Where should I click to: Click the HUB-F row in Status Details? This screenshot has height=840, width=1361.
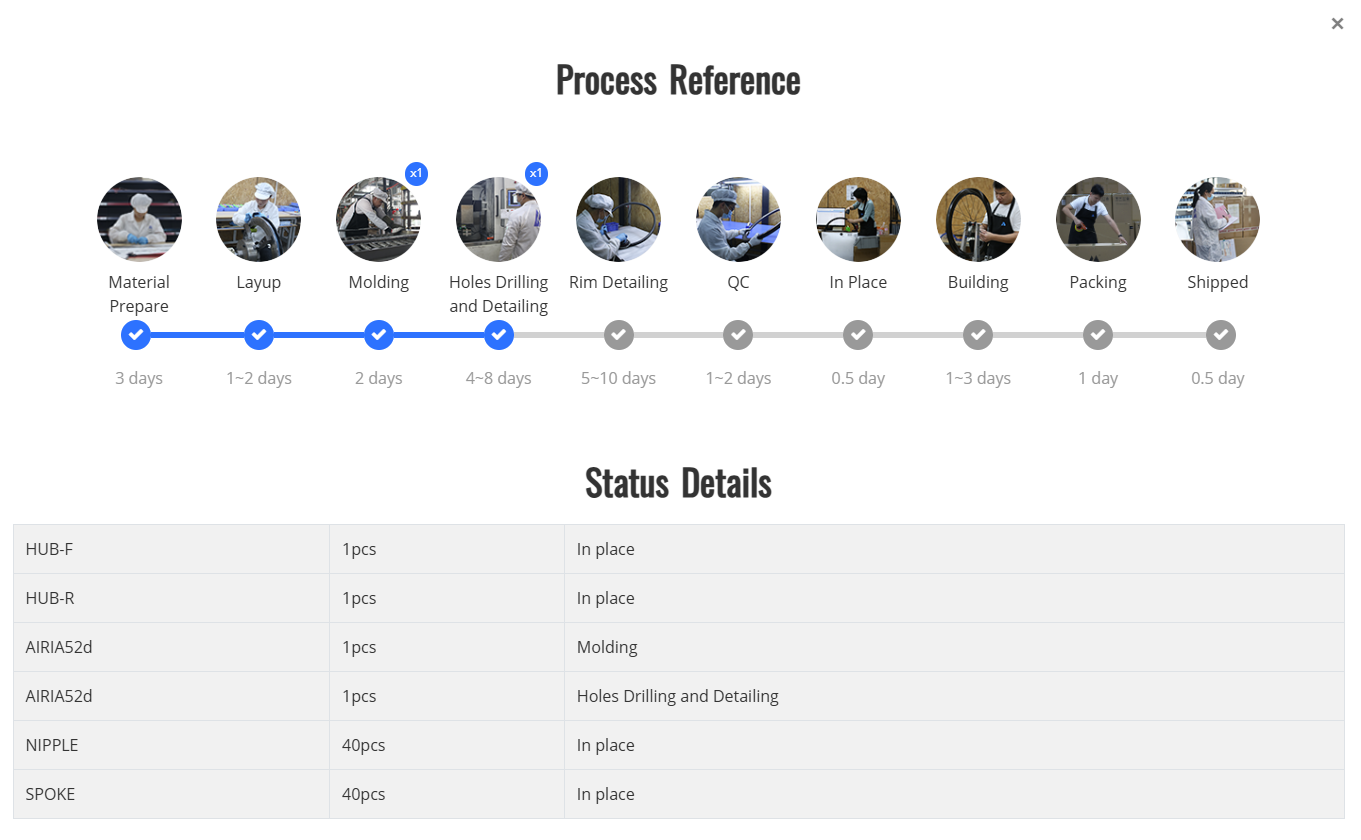click(678, 549)
